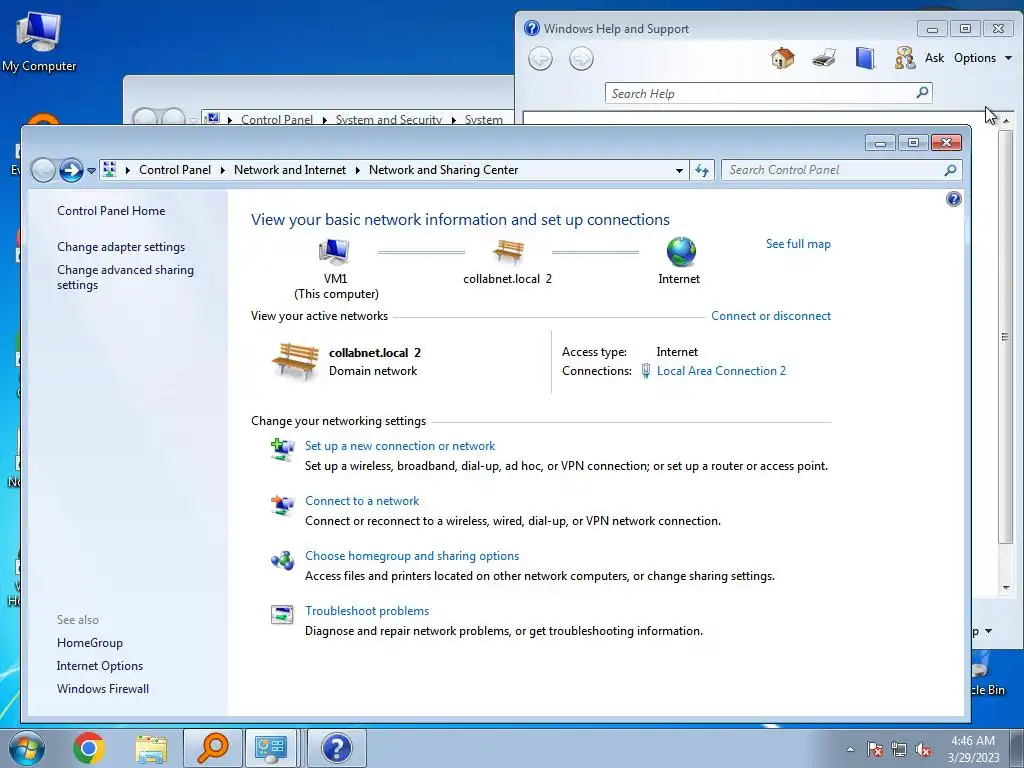This screenshot has width=1024, height=768.
Task: Open Internet Options under See also
Action: coord(99,665)
